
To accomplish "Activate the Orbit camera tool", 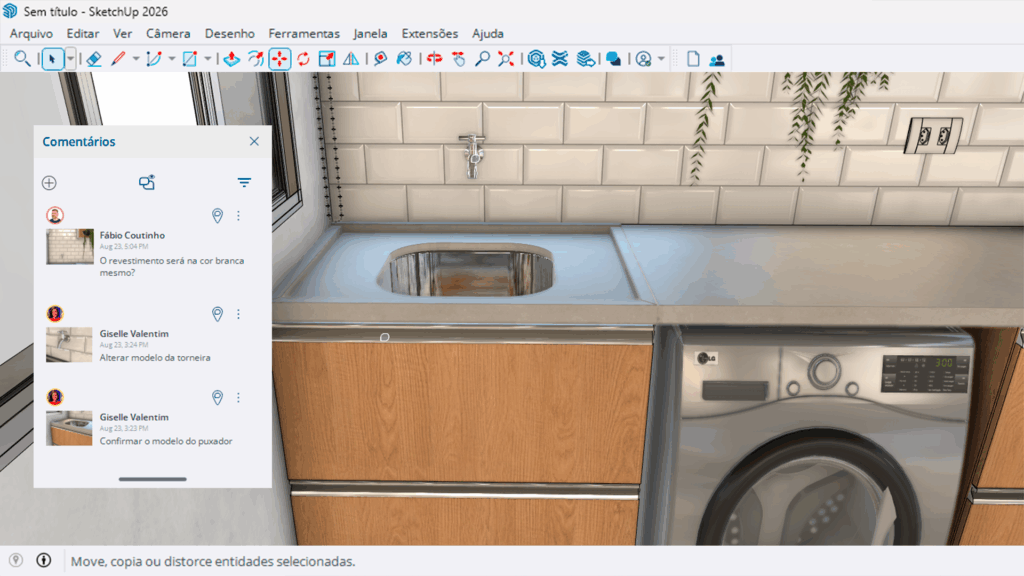I will [434, 59].
